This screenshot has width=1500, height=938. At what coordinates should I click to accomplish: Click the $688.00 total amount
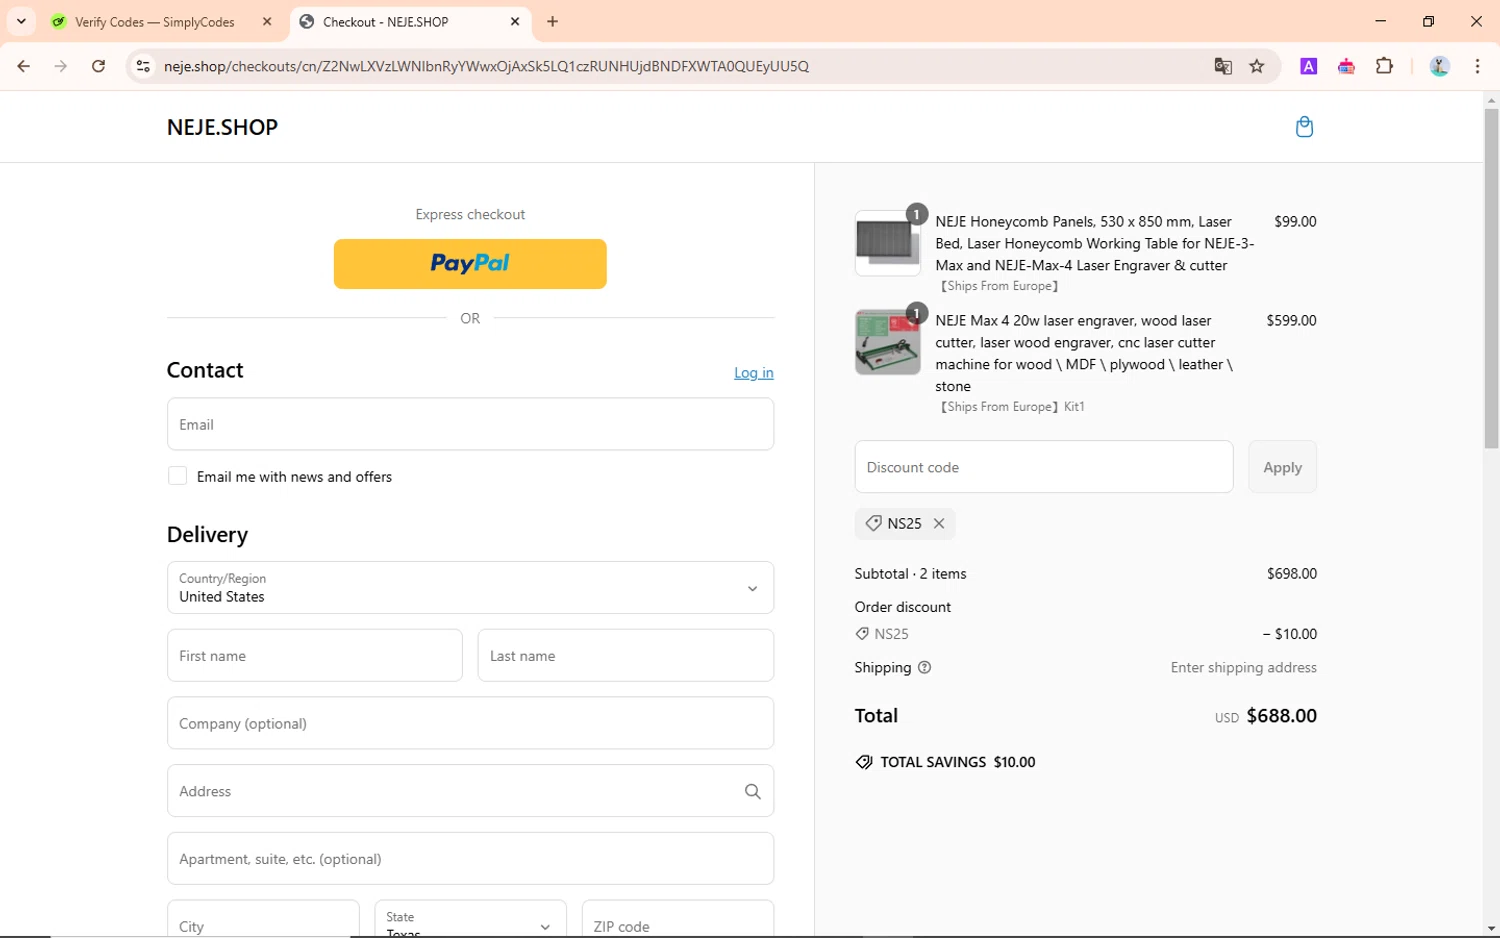coord(1281,716)
